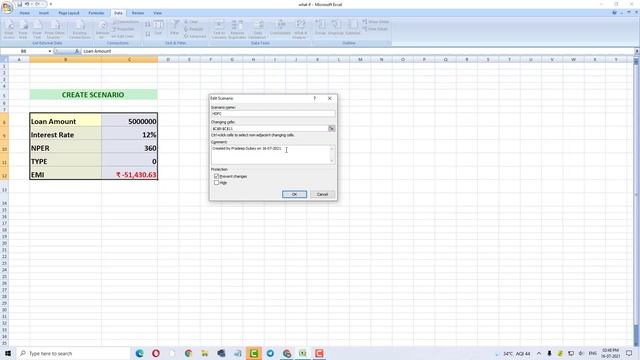
Task: Click the Redo icon in Quick Access Toolbar
Action: (x=37, y=4)
